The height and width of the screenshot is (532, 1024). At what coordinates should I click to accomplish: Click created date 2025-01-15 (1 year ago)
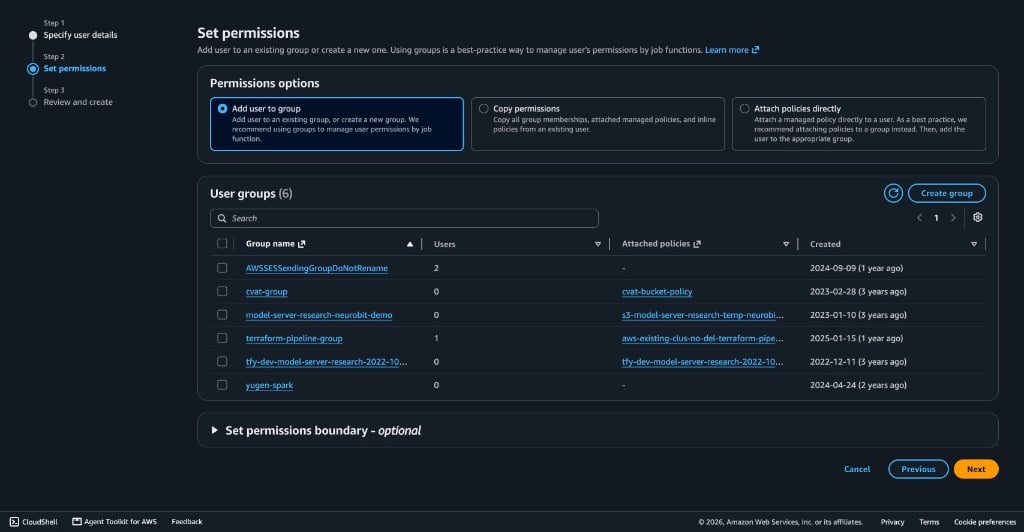(856, 339)
